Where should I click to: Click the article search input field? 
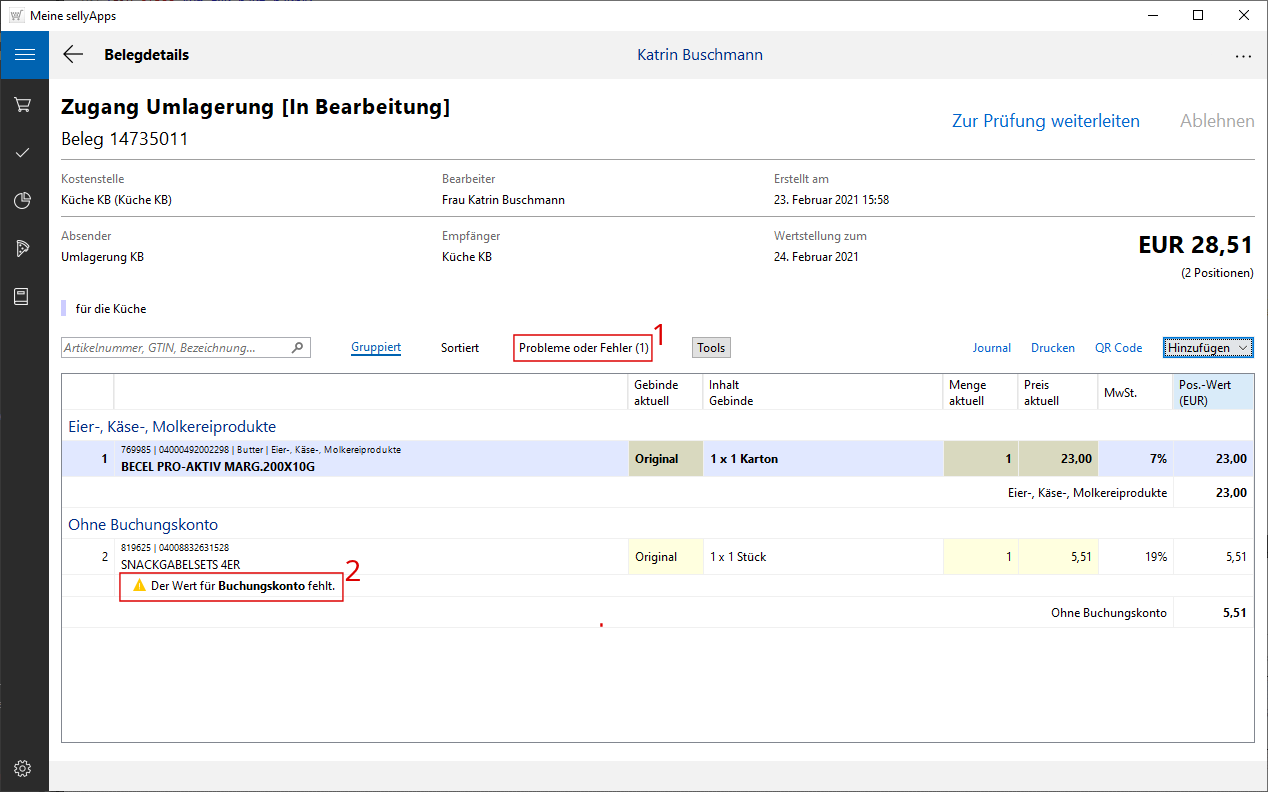coord(175,348)
